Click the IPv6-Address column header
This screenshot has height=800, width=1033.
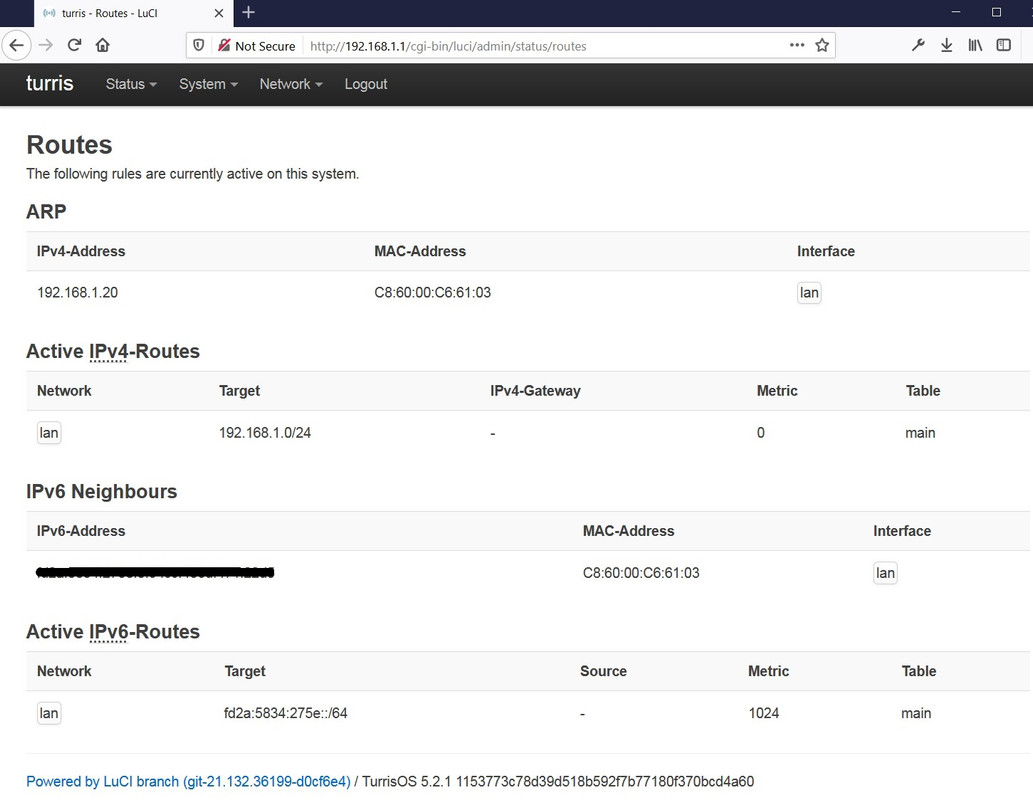pos(81,530)
